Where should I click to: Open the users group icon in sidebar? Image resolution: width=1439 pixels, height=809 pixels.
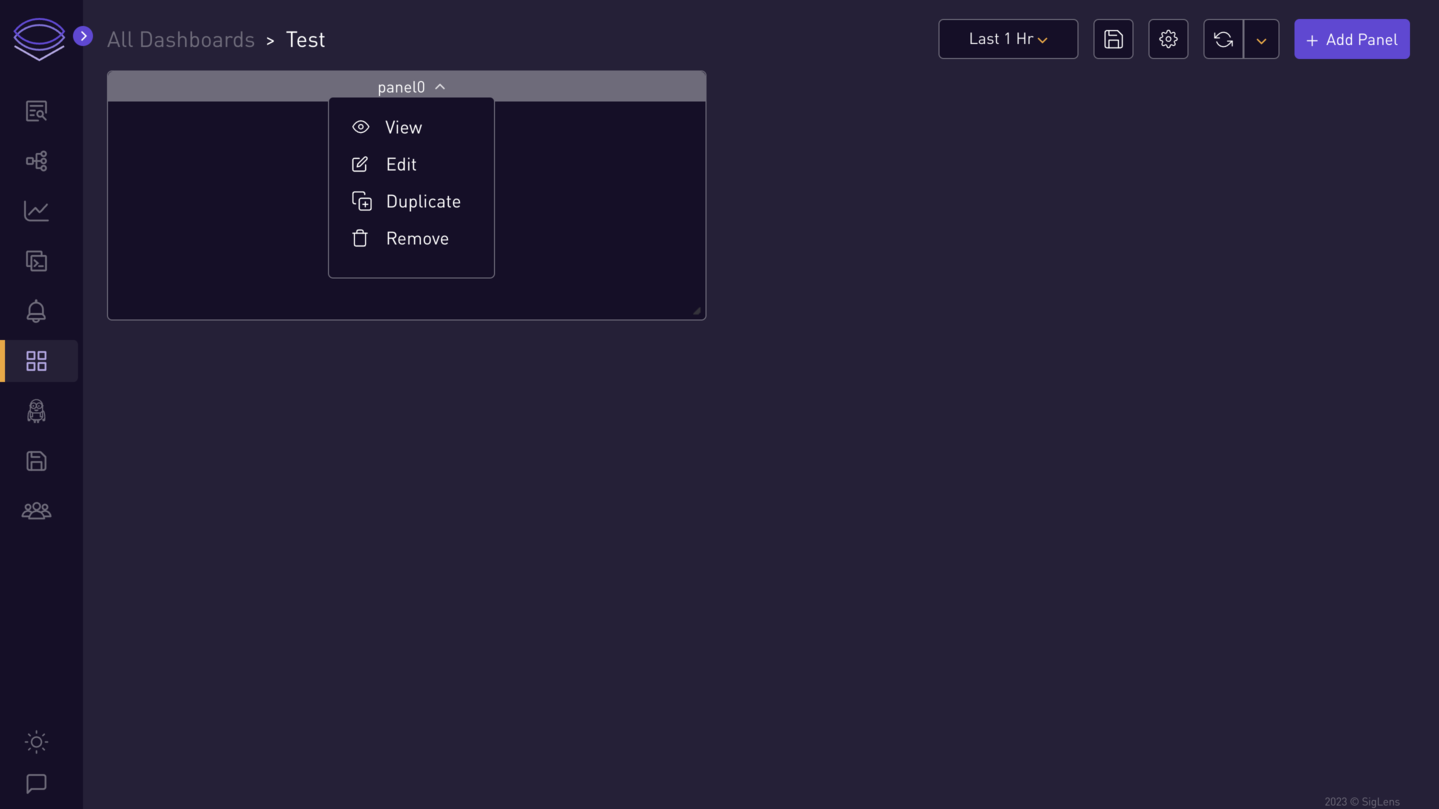[36, 511]
